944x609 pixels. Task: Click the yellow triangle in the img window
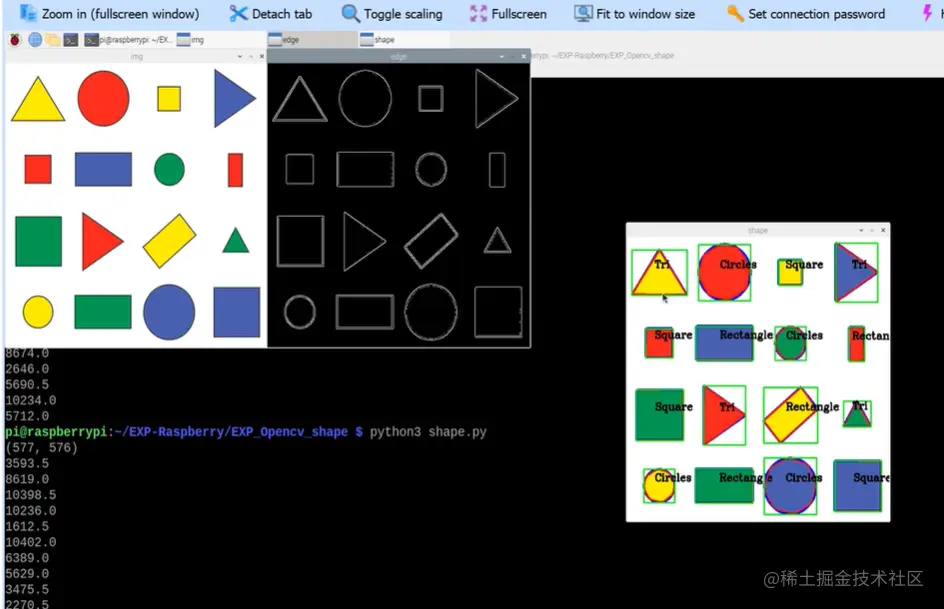point(38,102)
